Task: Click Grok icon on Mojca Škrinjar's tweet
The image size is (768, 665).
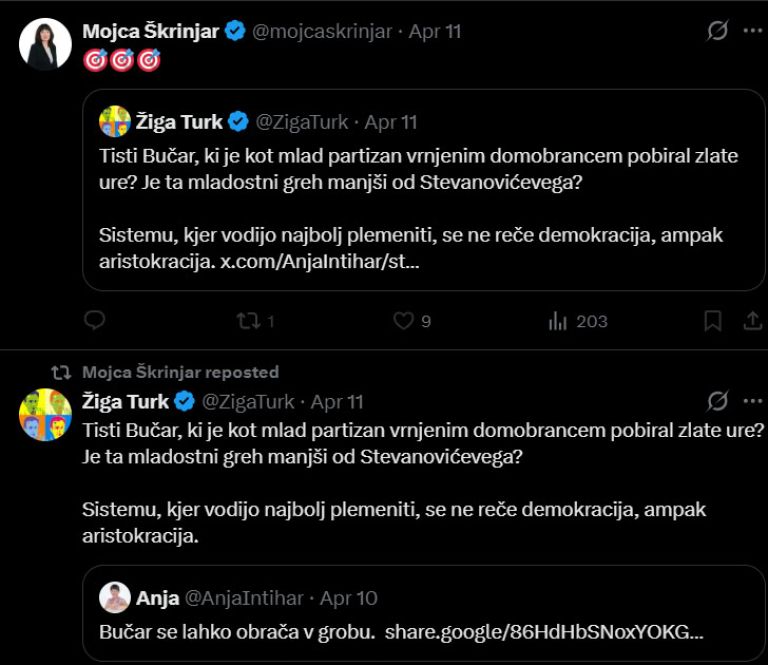Action: tap(718, 31)
